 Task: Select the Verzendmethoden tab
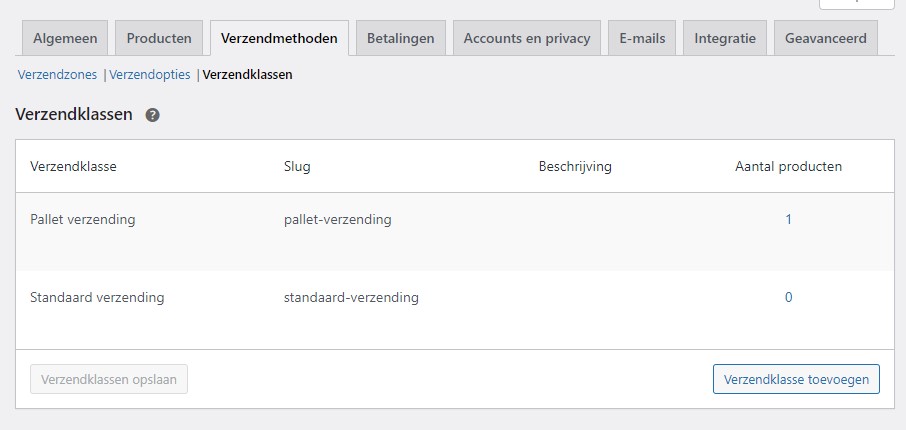[279, 38]
